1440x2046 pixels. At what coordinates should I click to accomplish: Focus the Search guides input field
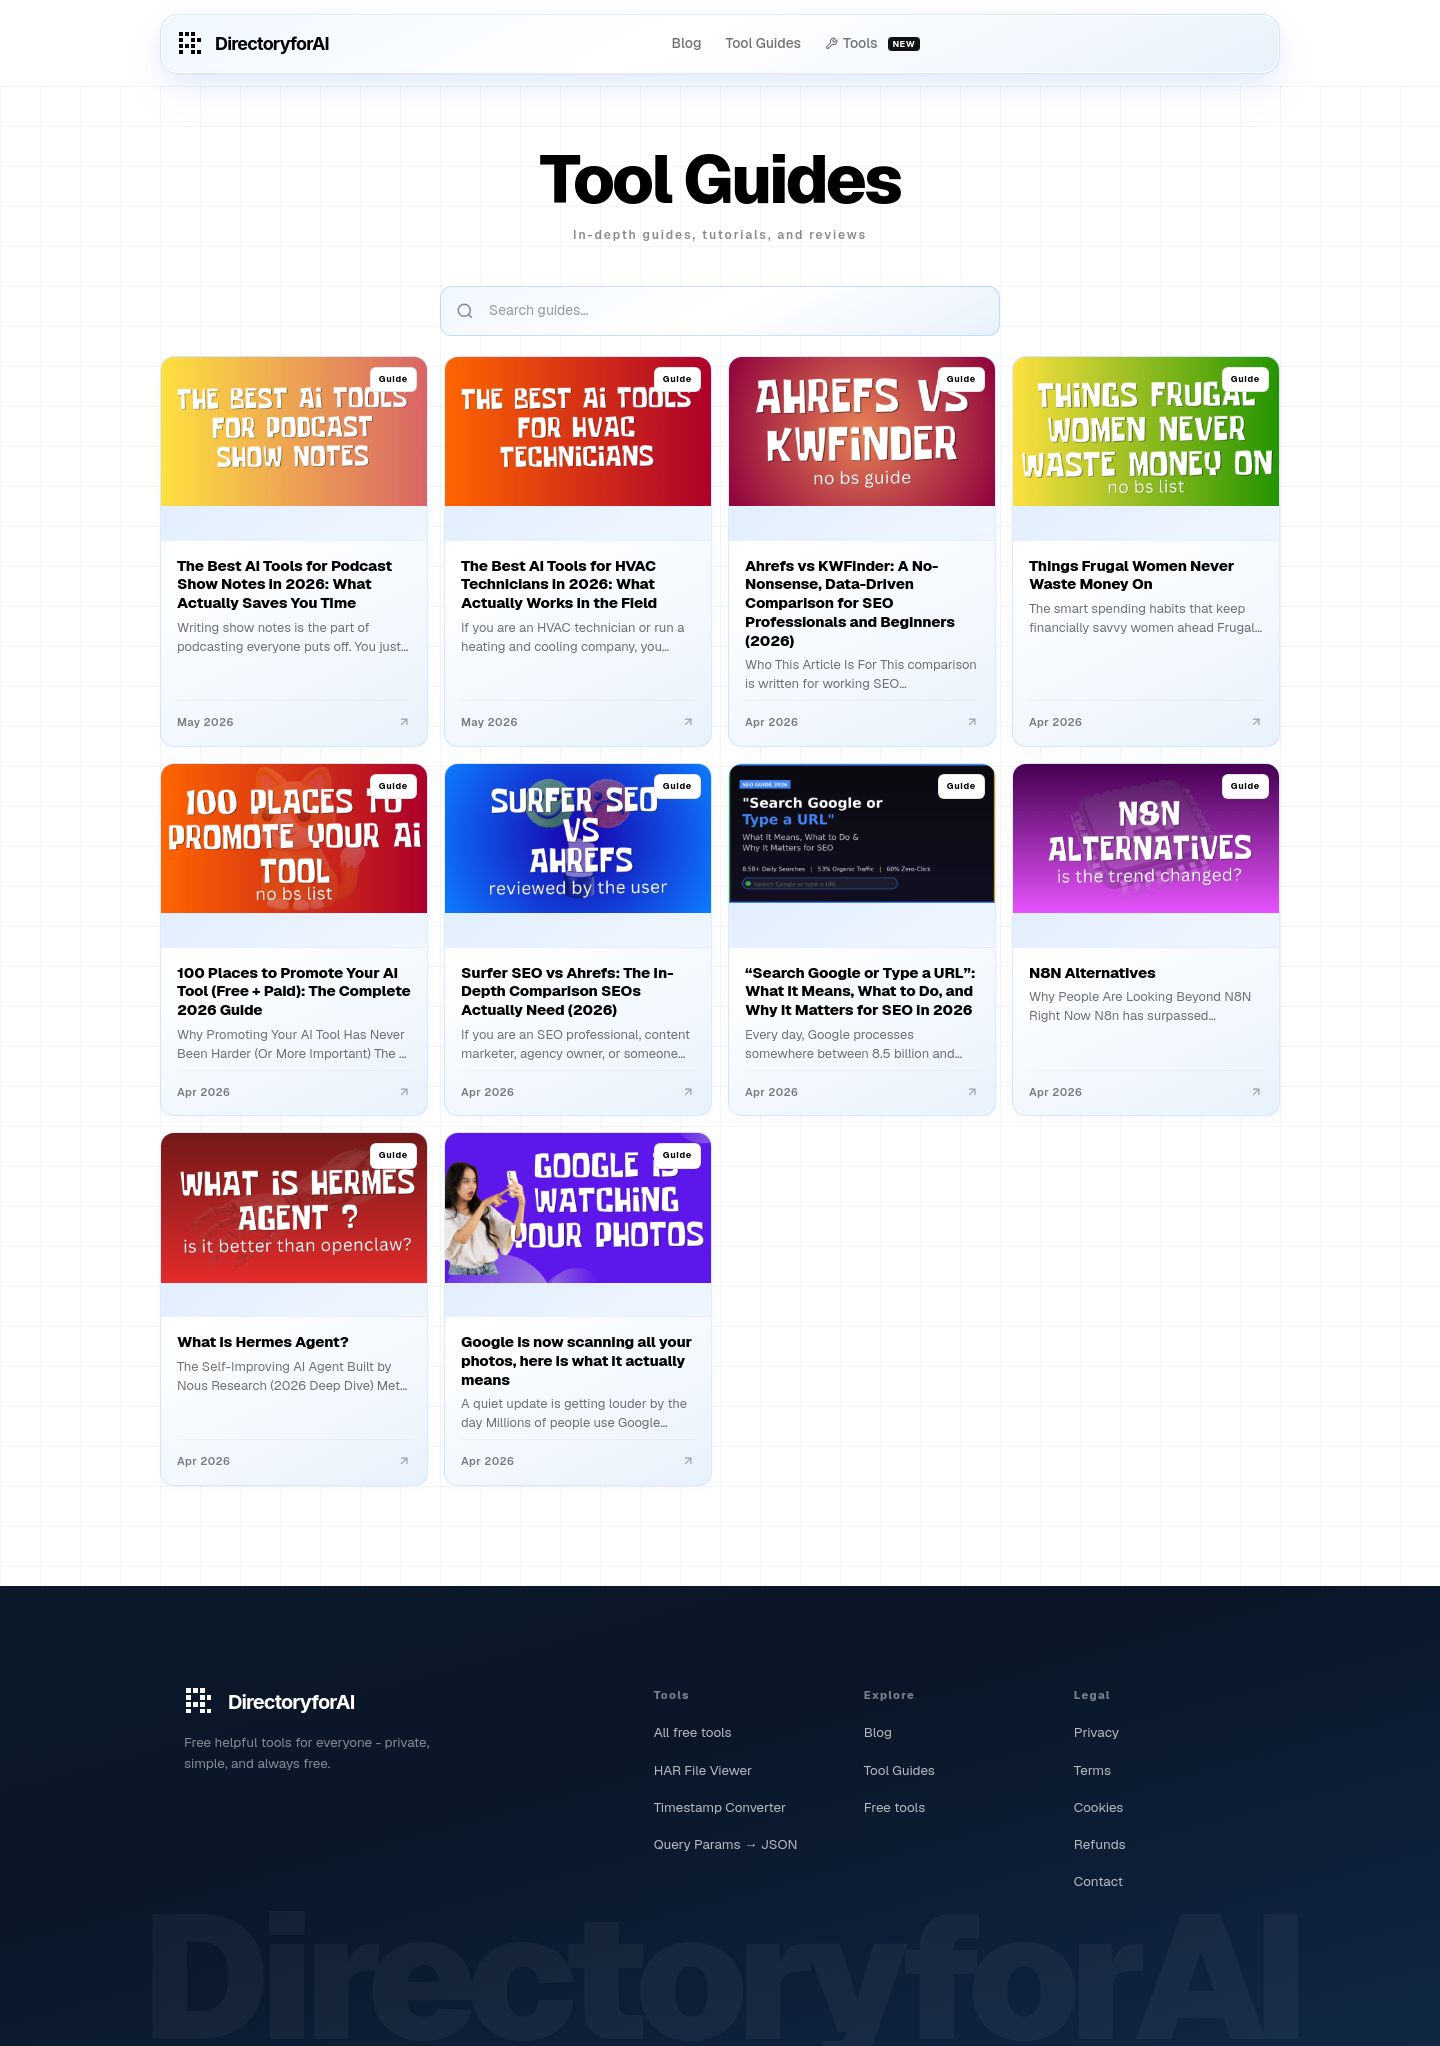(720, 311)
